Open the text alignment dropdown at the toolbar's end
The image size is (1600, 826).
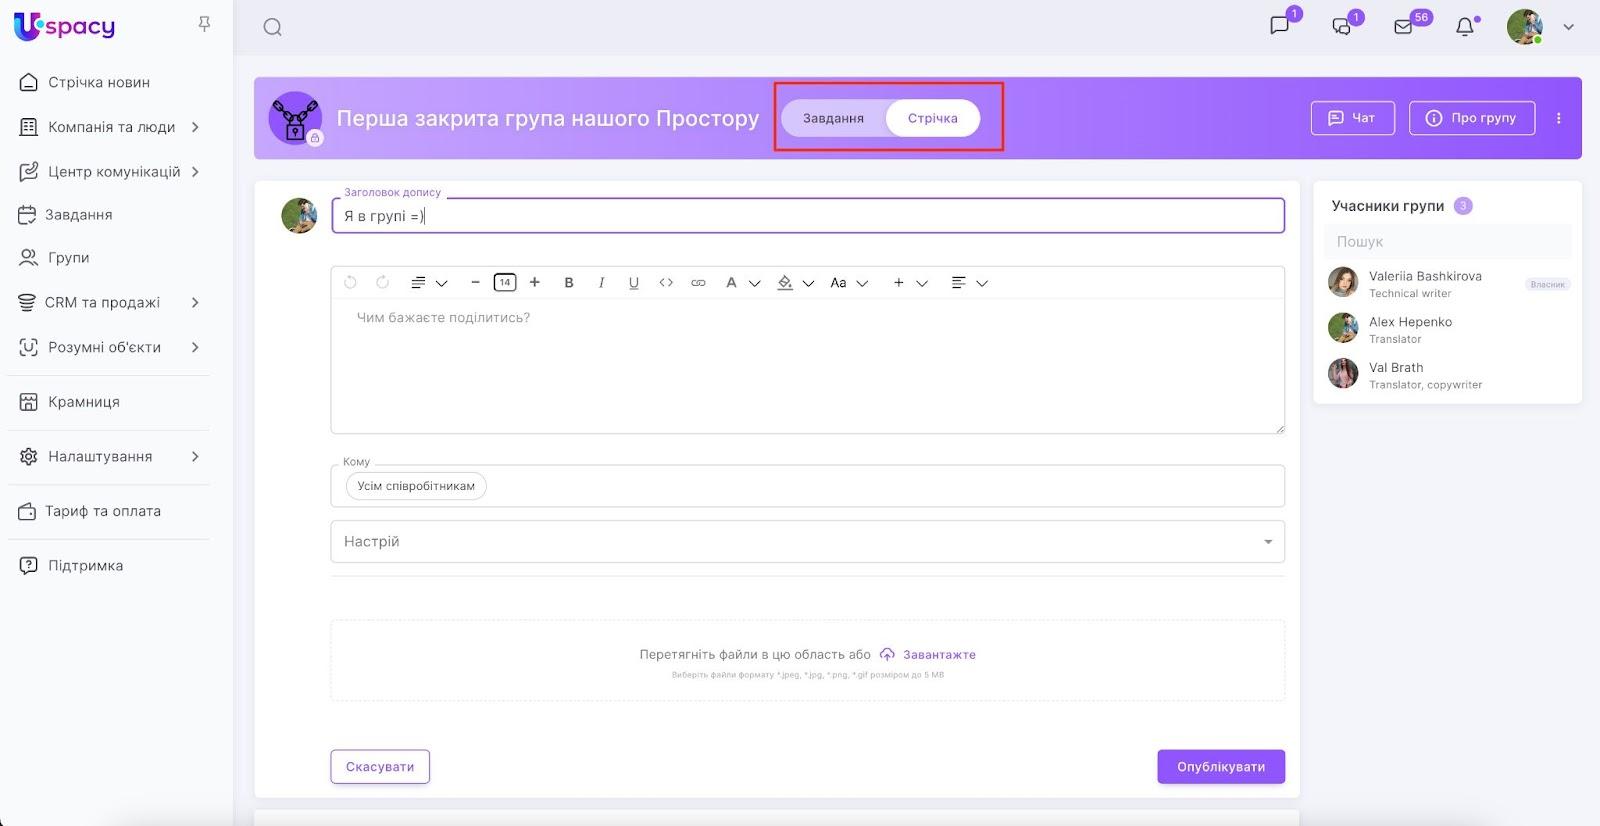click(969, 283)
